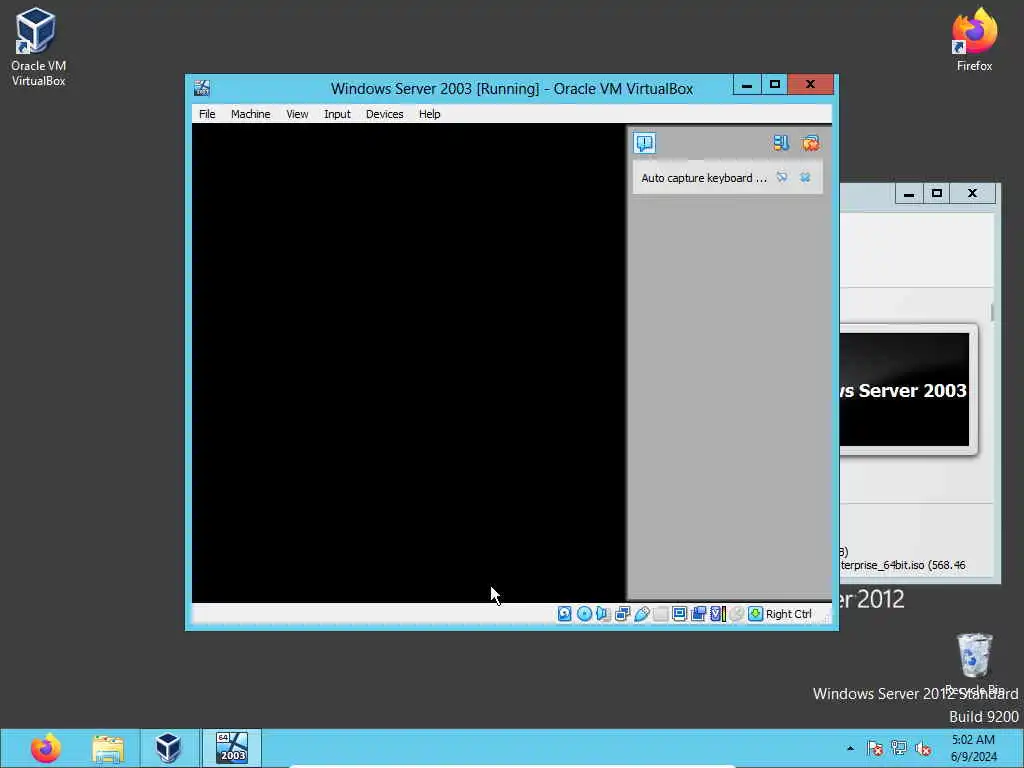Open the Help menu
Screen dimensions: 1024x768
(430, 114)
